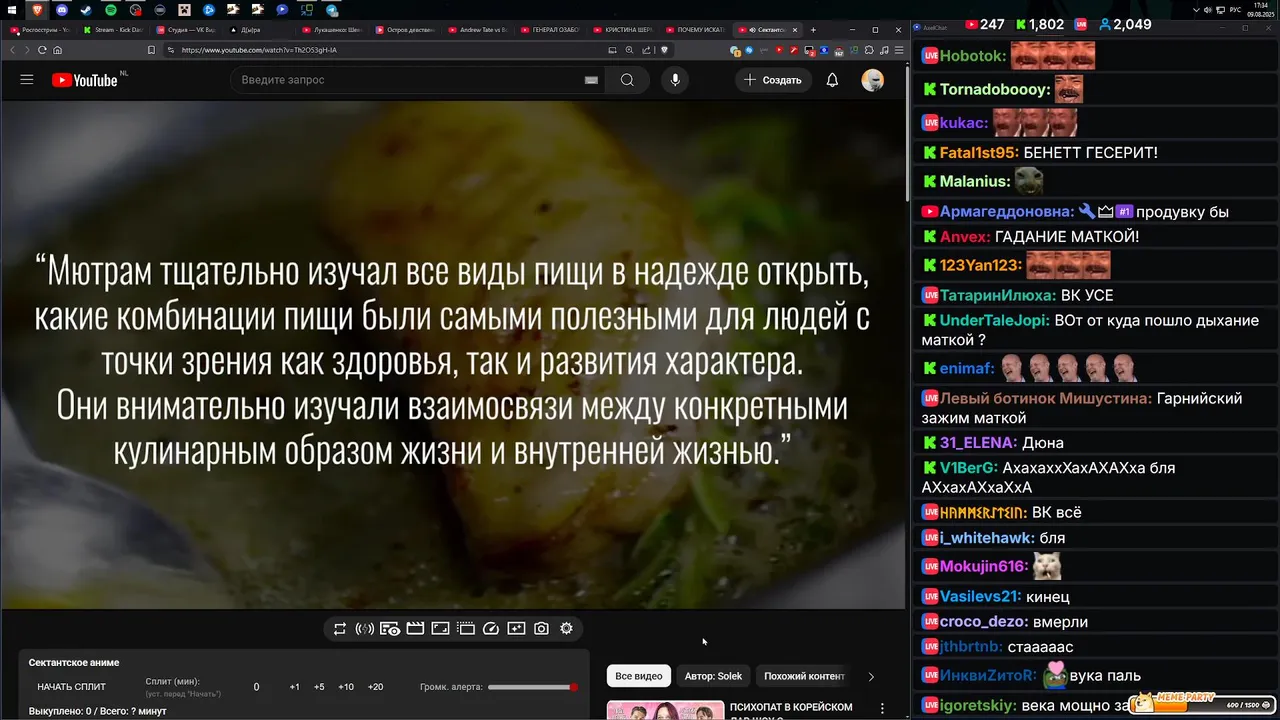This screenshot has width=1280, height=720.
Task: Click the lyrics text overlay on video
Action: tap(452, 362)
